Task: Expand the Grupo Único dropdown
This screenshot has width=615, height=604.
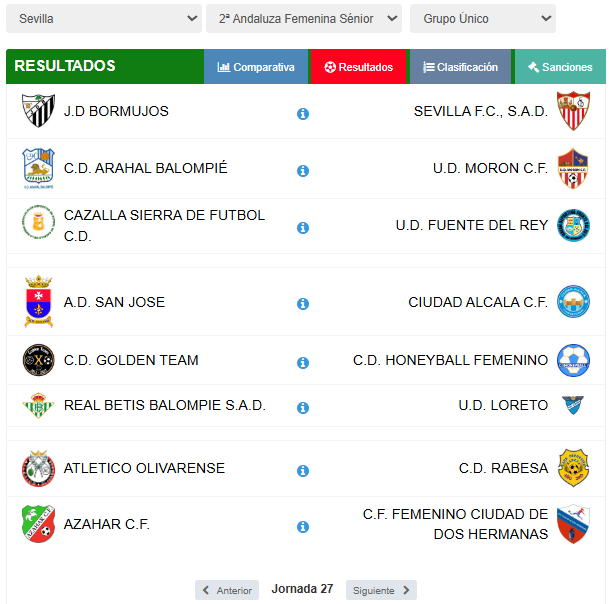Action: (x=483, y=18)
